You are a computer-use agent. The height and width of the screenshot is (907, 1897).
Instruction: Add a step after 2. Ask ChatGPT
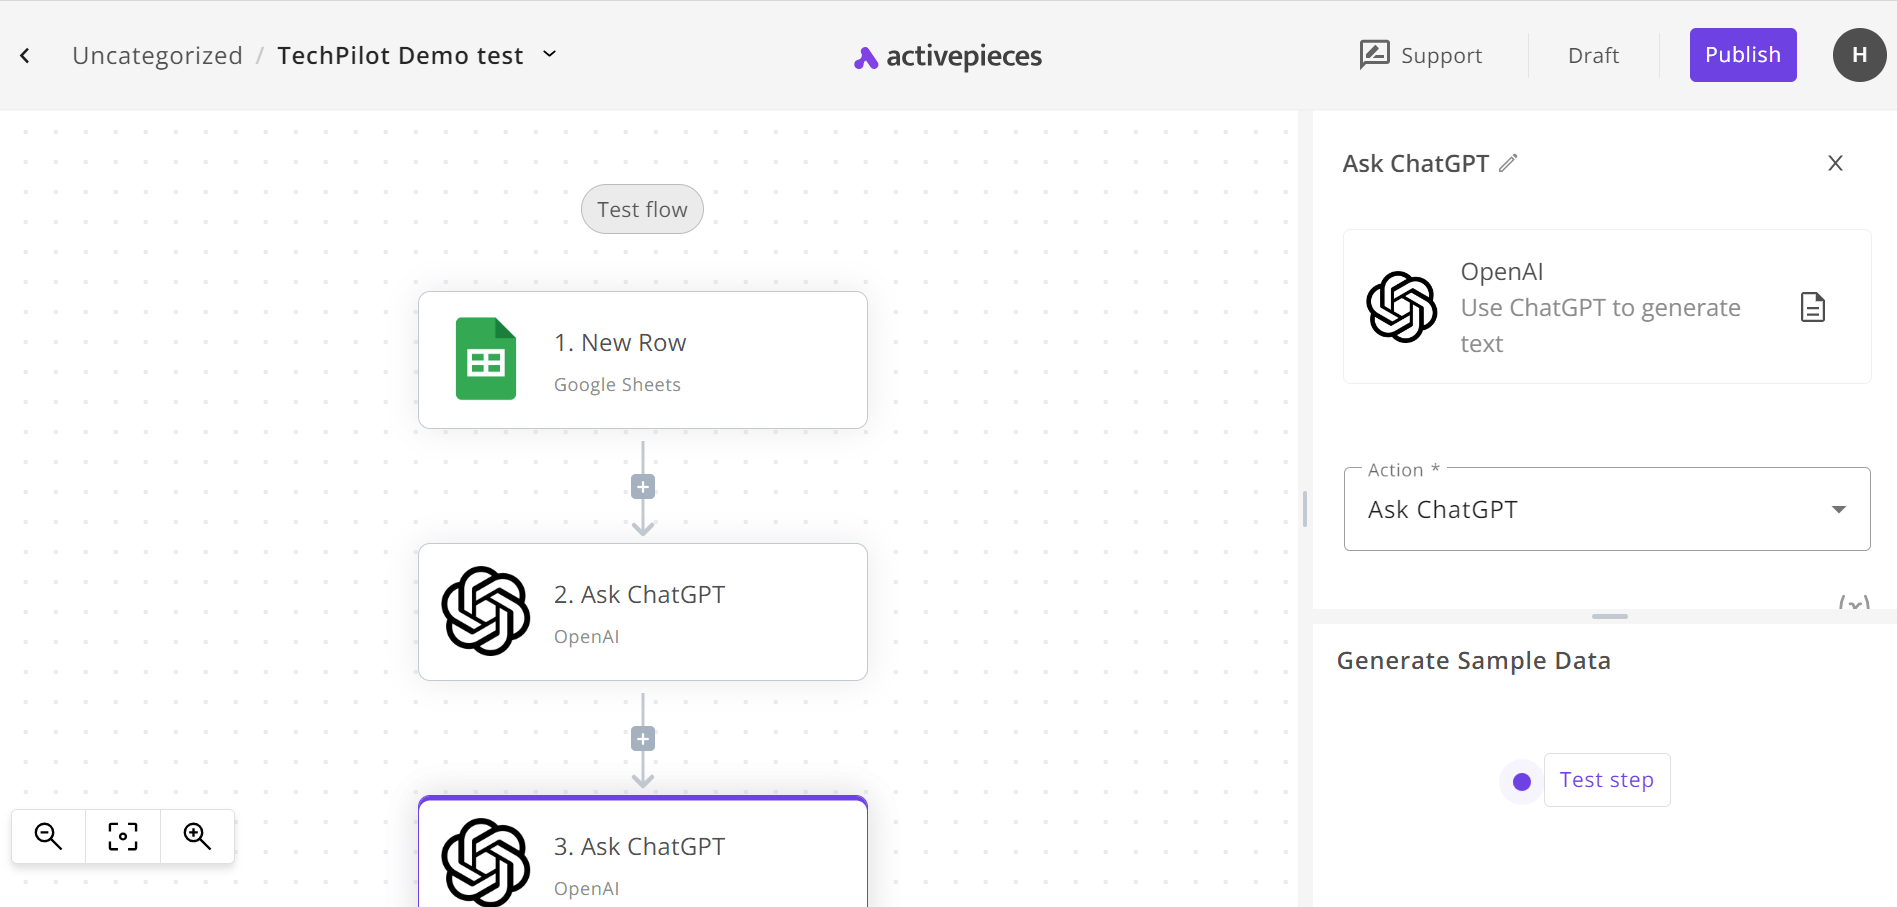643,739
